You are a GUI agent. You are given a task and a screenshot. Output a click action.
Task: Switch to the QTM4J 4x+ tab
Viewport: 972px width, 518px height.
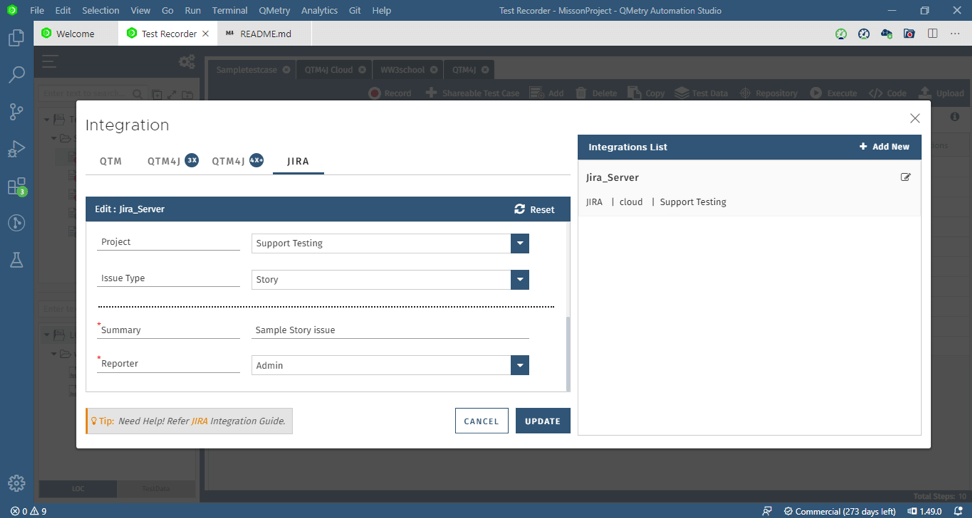pos(237,161)
